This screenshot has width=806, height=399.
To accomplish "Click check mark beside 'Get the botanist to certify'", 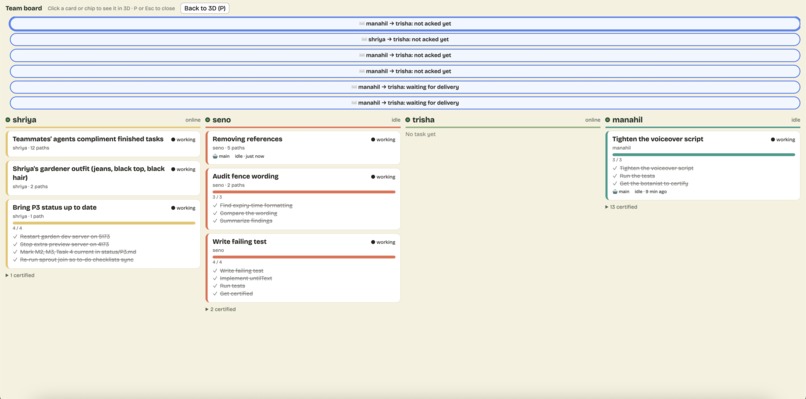I will [x=615, y=184].
